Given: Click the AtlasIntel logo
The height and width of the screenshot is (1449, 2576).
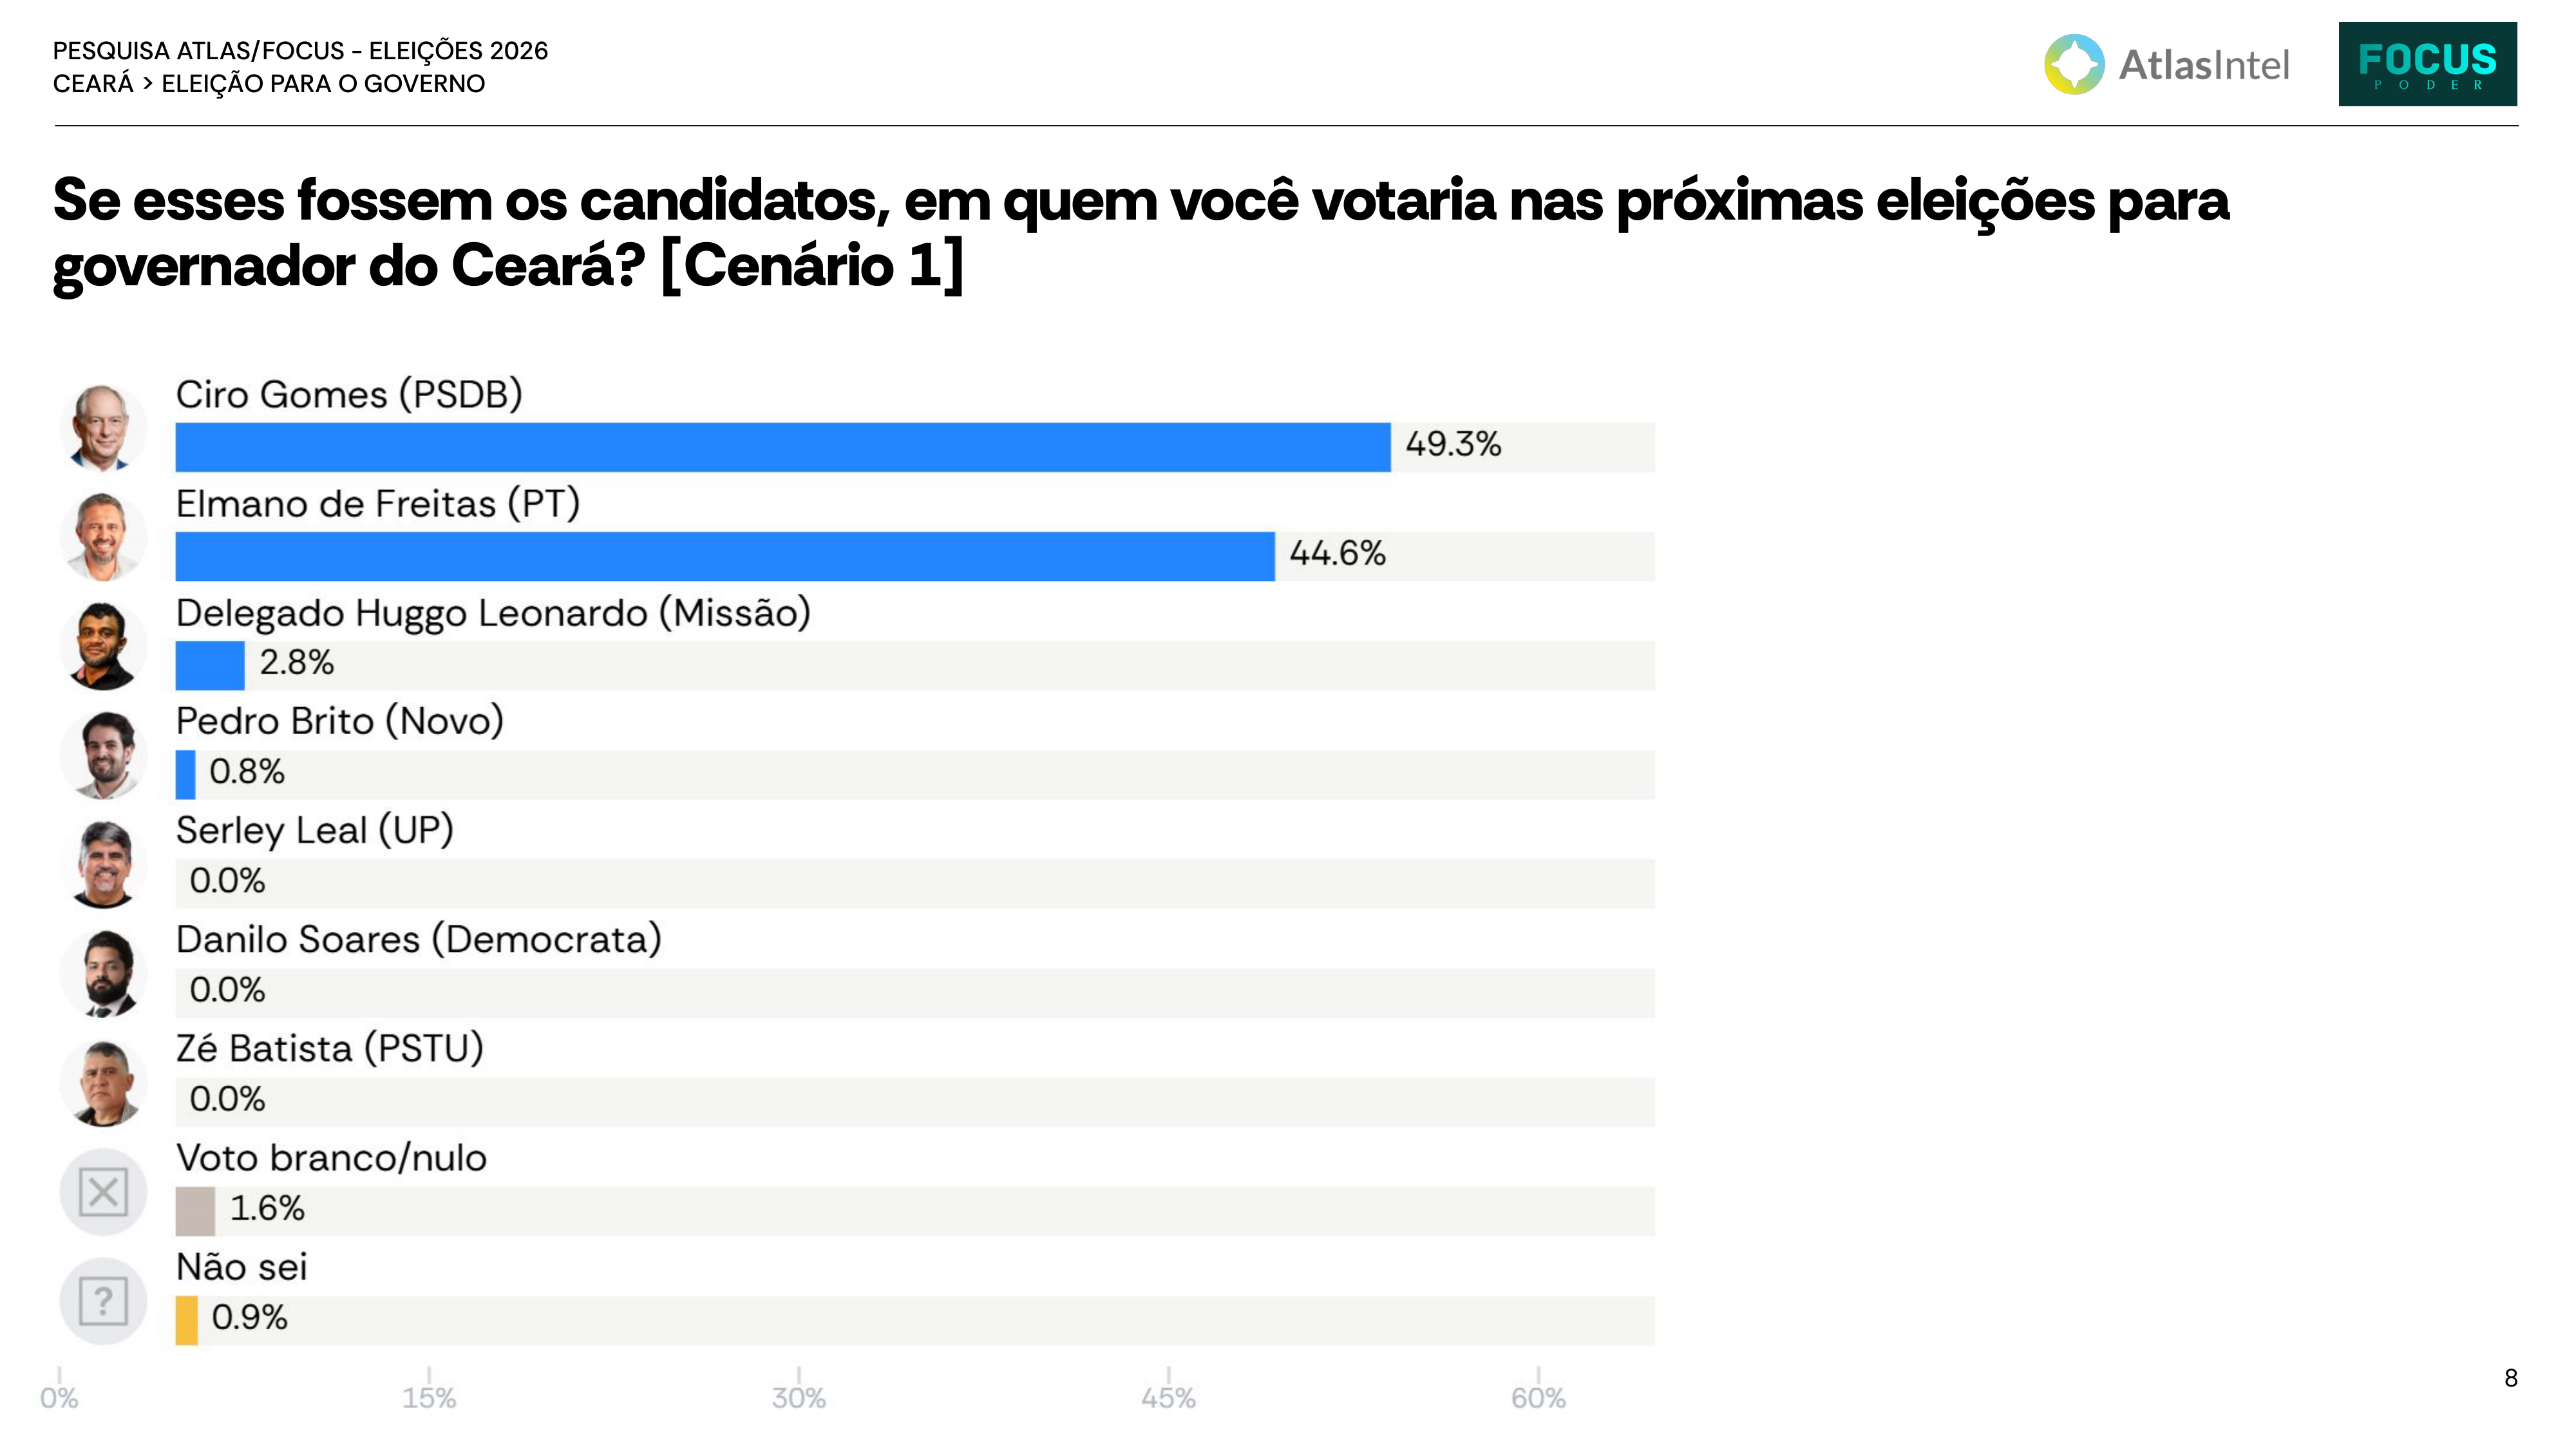Looking at the screenshot, I should point(2166,65).
